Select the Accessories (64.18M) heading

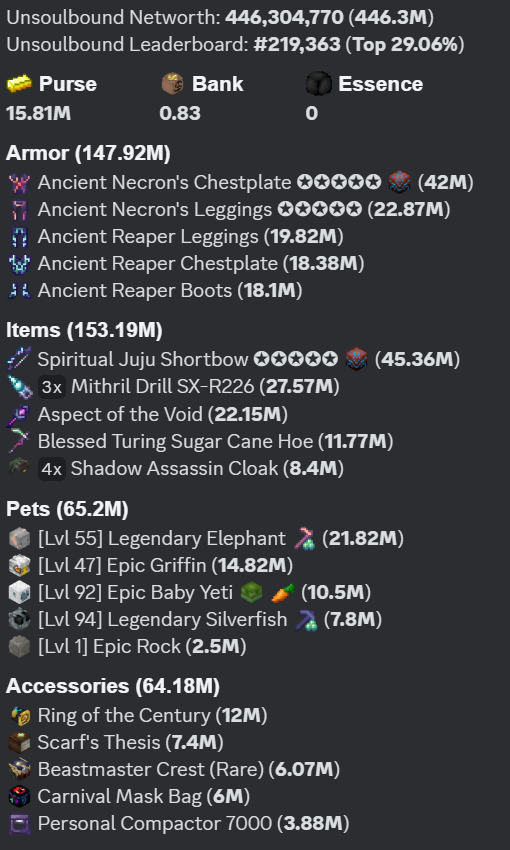(113, 686)
